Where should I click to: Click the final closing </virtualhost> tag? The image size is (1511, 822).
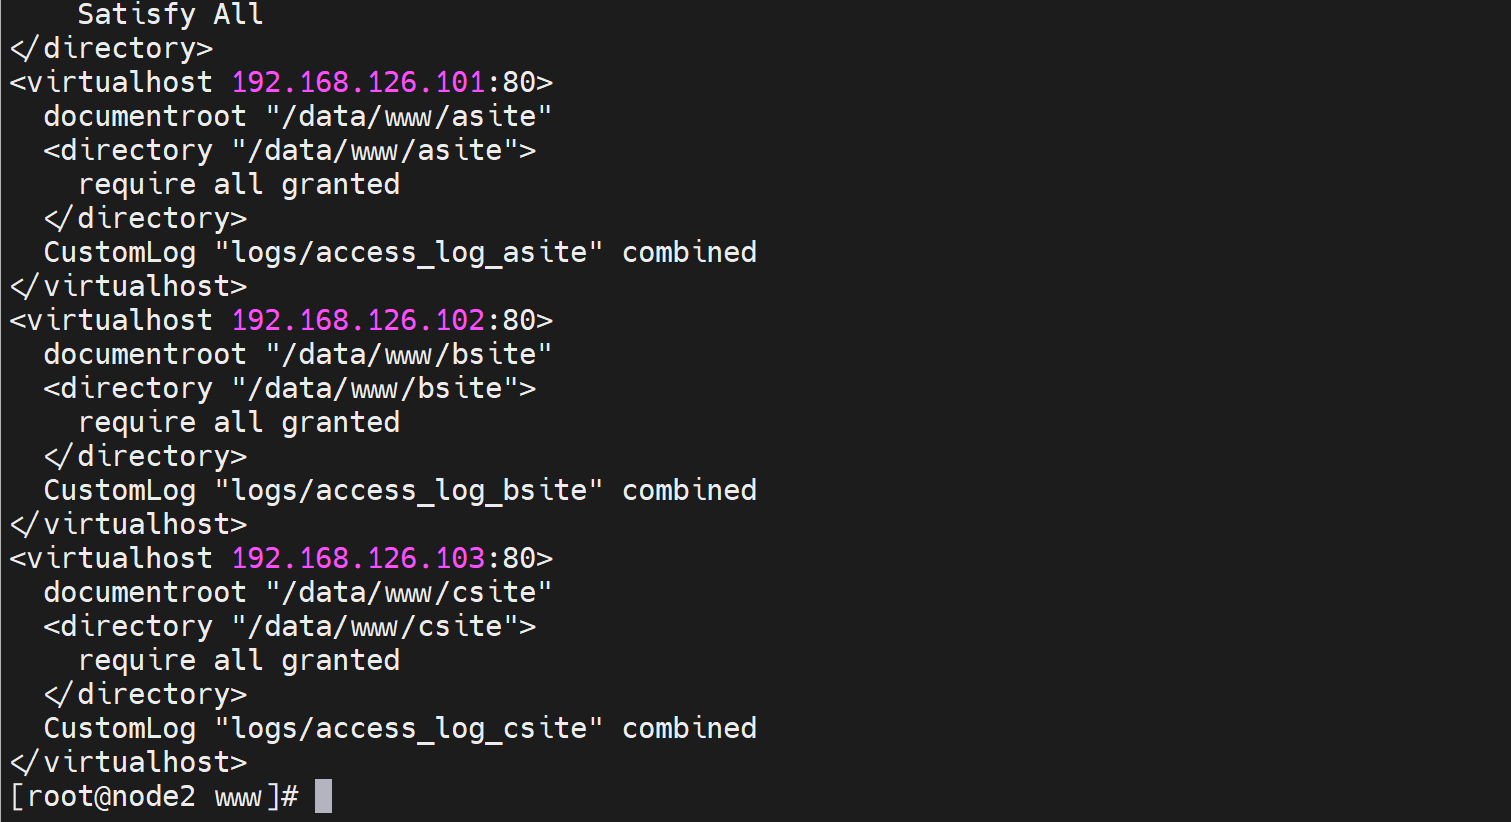[x=128, y=762]
